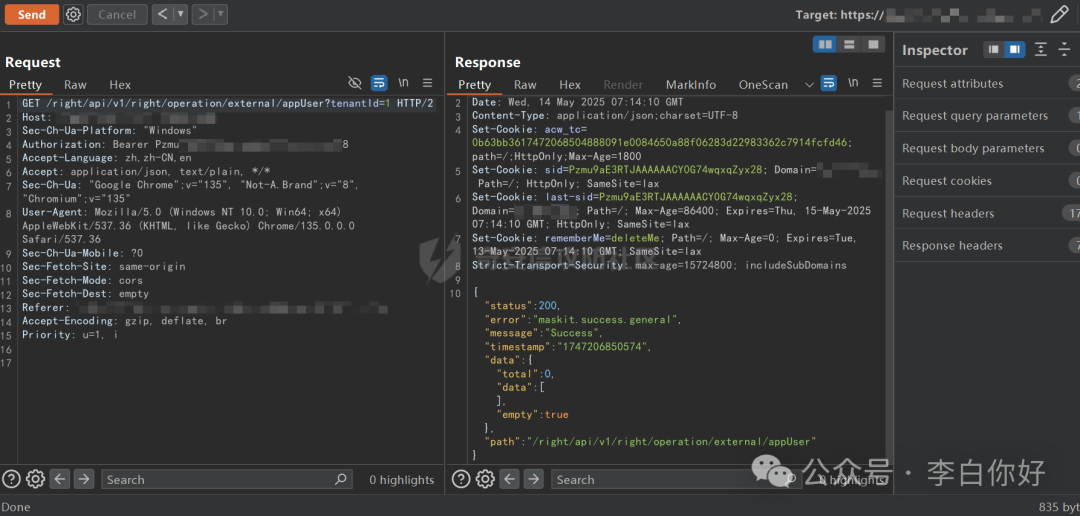Switch to the Request Raw tab
1080x516 pixels.
75,85
